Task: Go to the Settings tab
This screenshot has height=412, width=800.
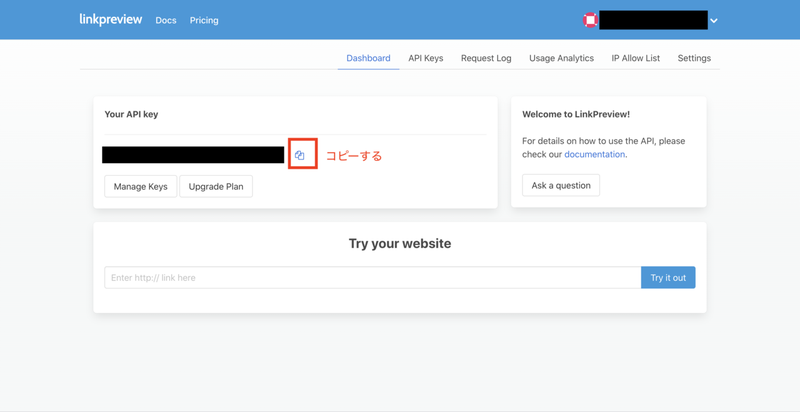Action: pos(694,58)
